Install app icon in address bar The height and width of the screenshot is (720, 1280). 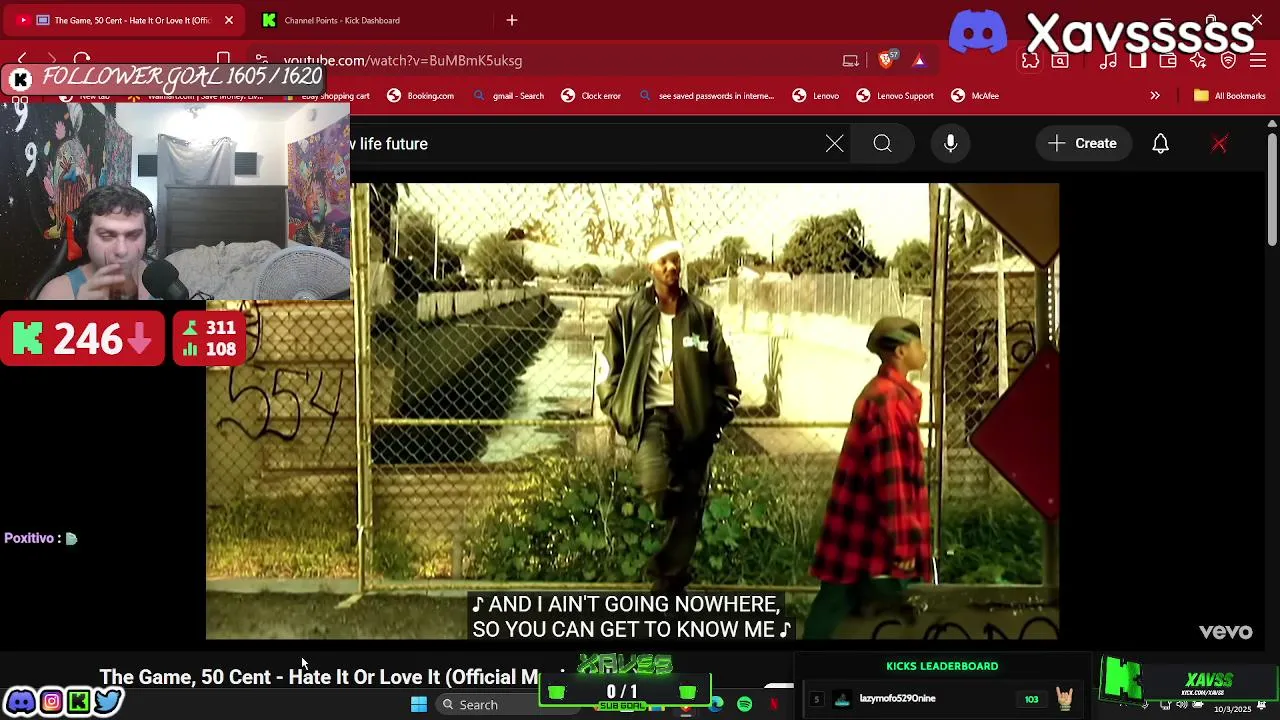[850, 61]
